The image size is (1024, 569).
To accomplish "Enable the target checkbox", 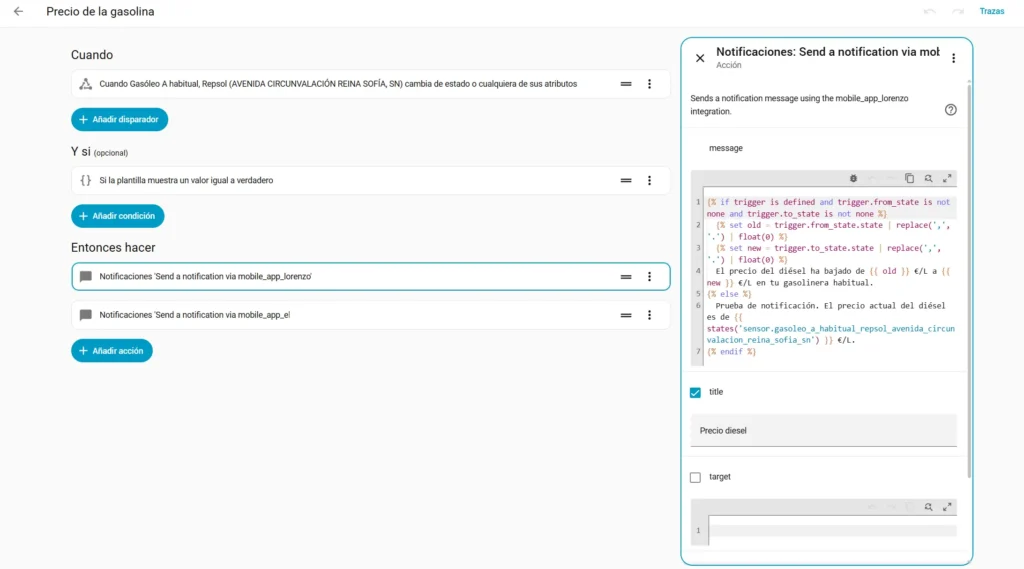I will pyautogui.click(x=695, y=478).
